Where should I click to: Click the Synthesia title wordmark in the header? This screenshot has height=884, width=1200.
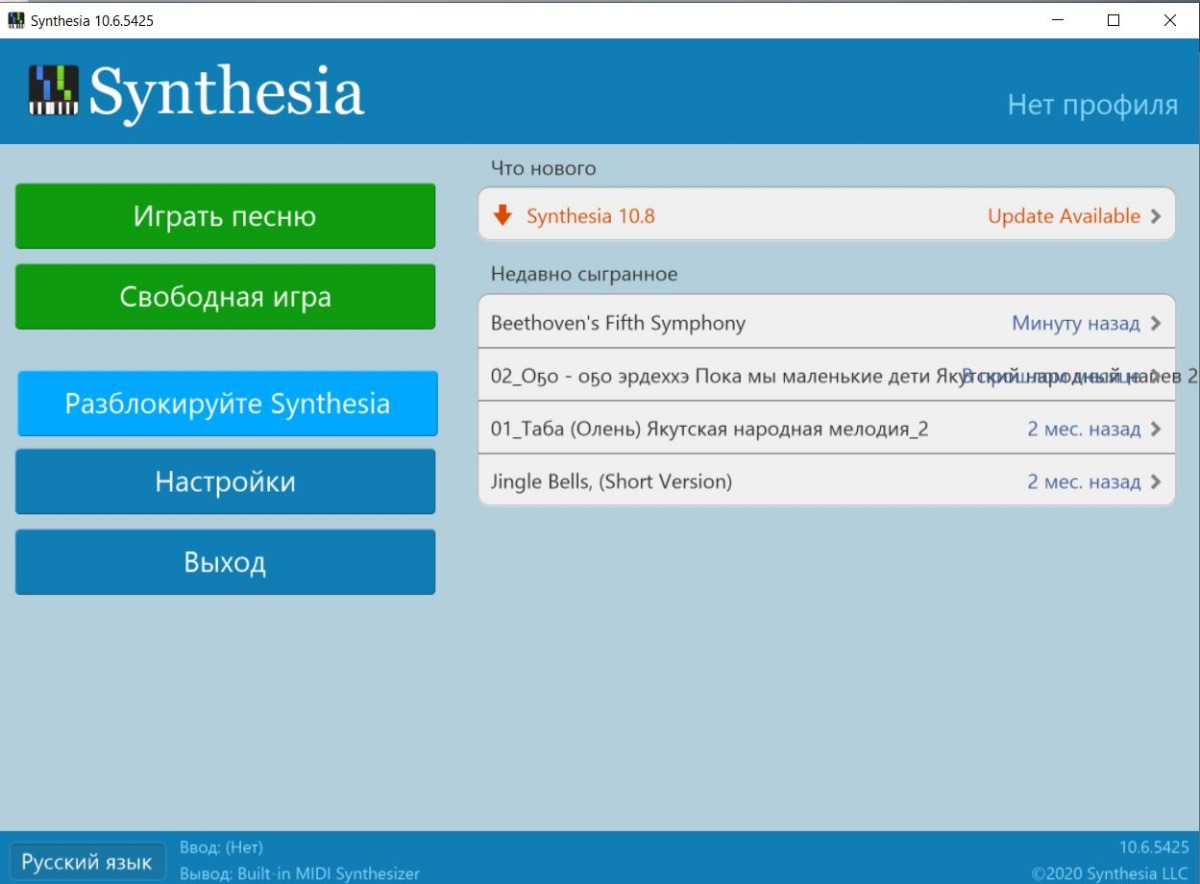click(227, 92)
